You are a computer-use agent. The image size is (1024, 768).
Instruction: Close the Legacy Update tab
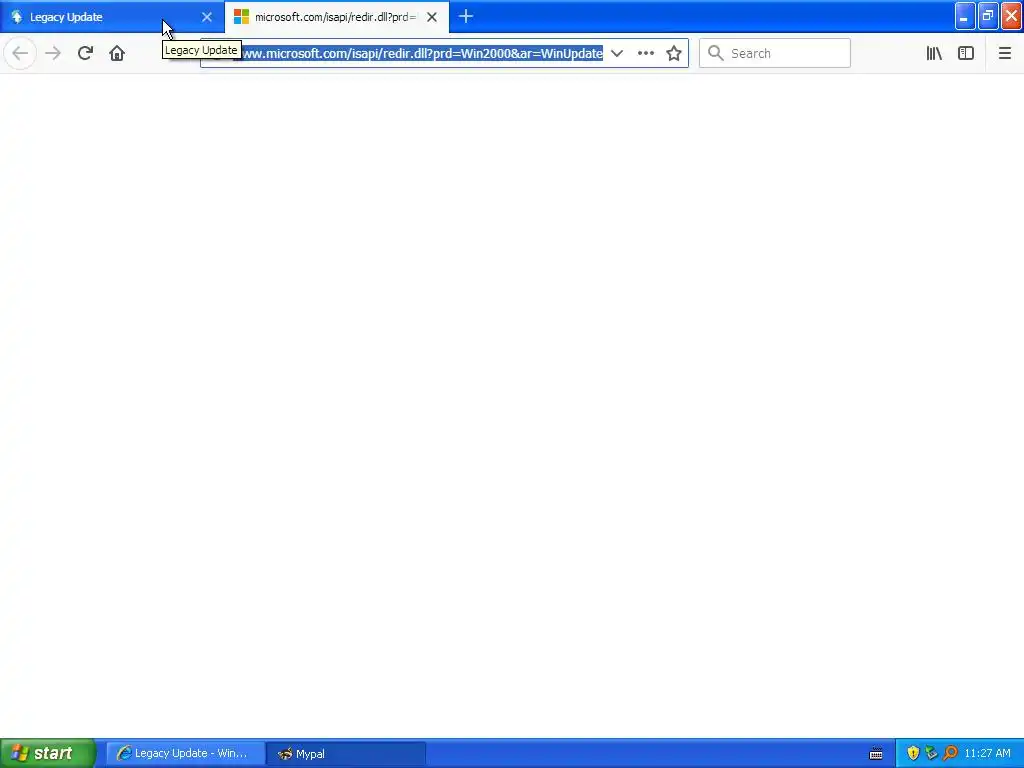[207, 17]
